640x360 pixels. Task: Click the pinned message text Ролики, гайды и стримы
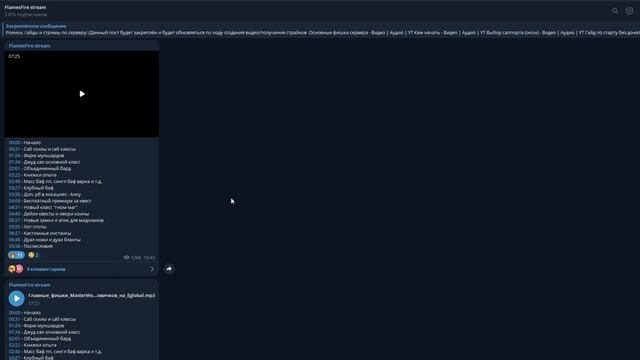click(323, 33)
